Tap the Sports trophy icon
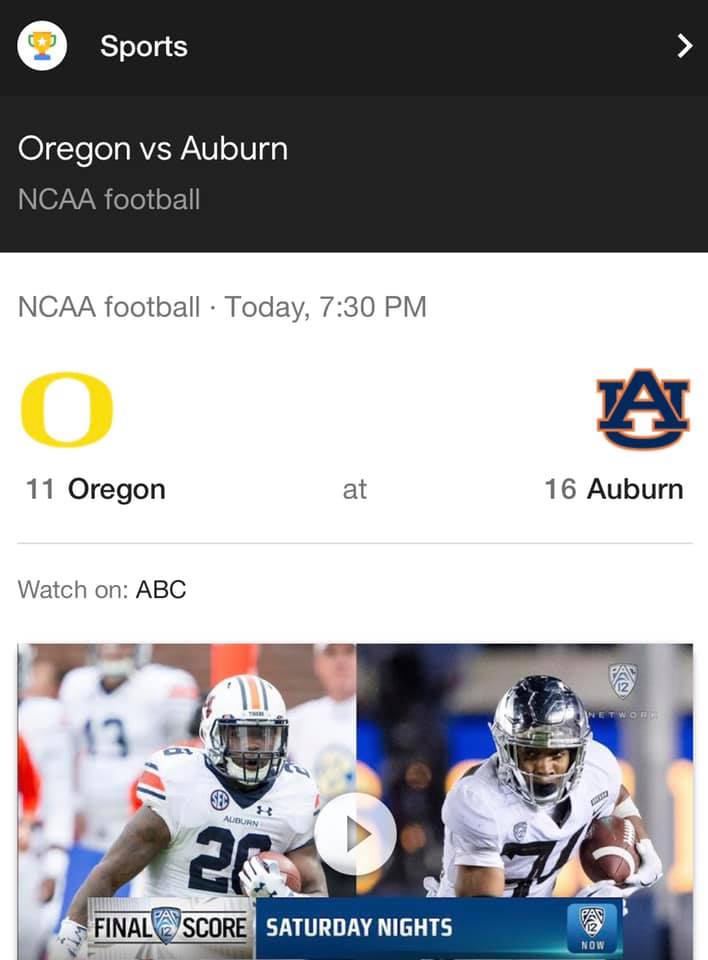The image size is (708, 960). 42,46
